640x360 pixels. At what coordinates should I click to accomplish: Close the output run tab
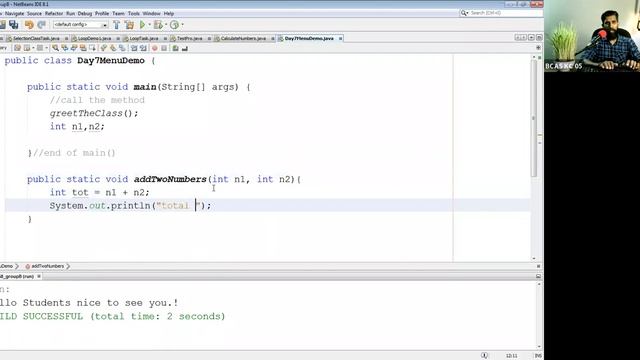click(39, 276)
